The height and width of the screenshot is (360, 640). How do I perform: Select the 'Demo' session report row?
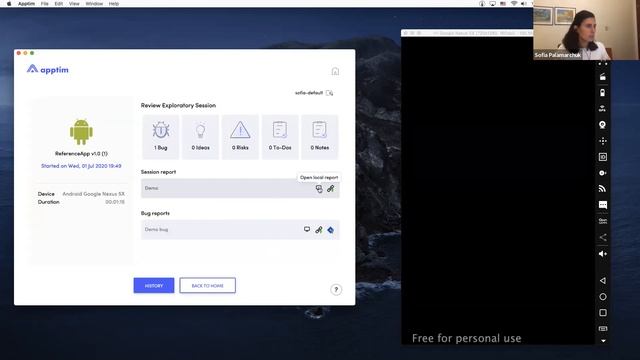point(240,189)
